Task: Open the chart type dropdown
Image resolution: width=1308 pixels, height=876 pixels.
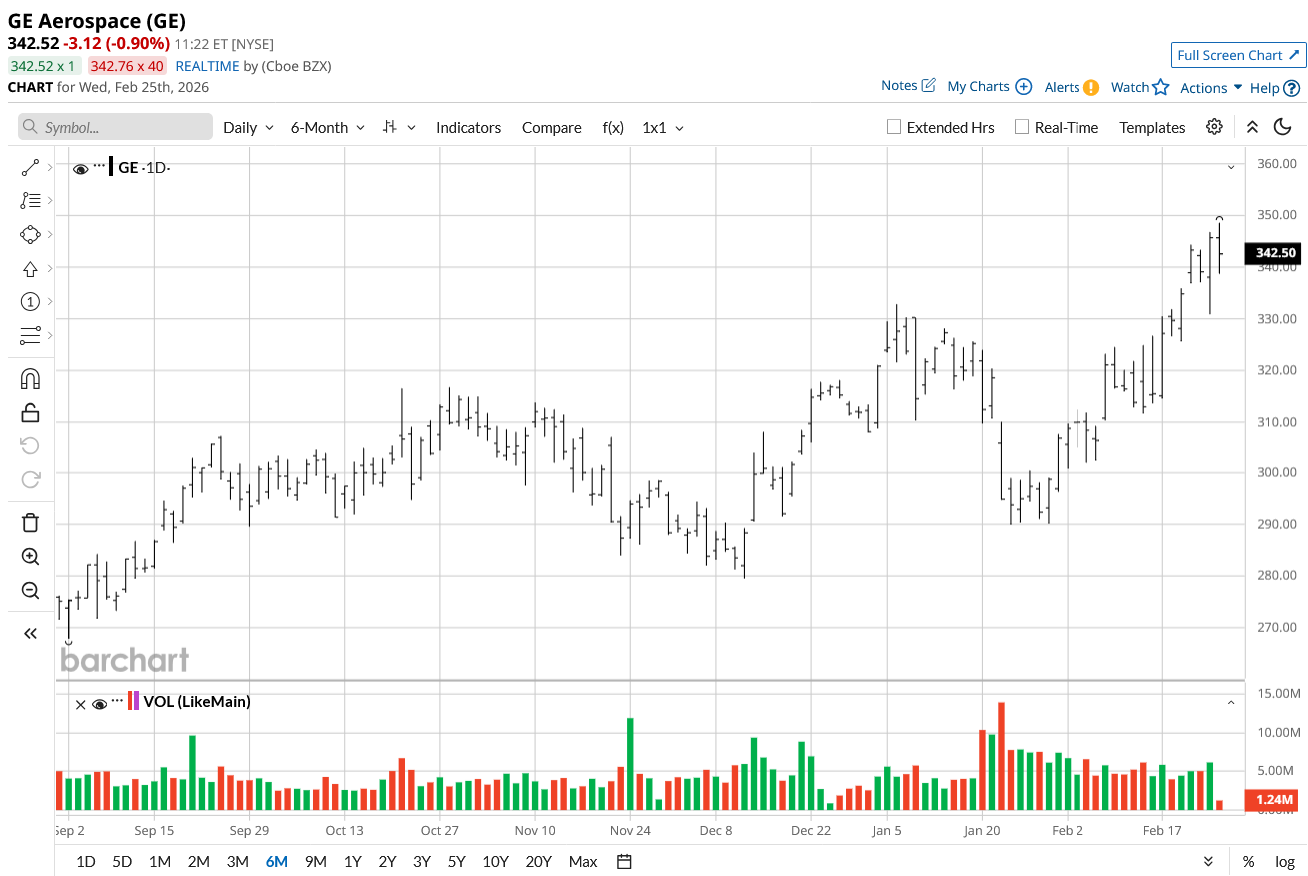Action: point(399,127)
